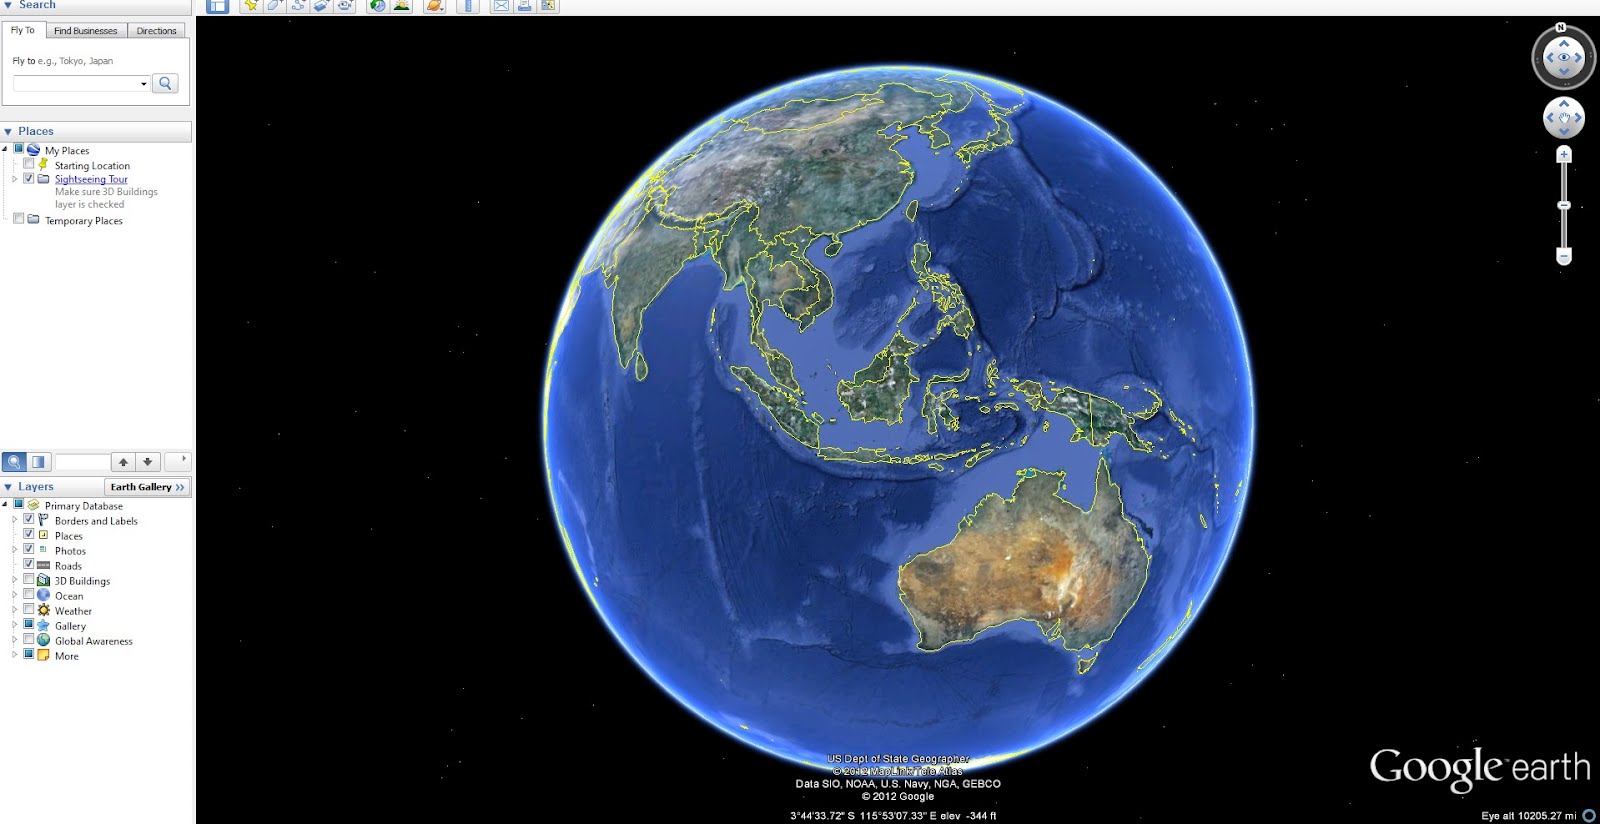The image size is (1600, 824).
Task: Click the planet switcher icon in toolbar
Action: click(434, 6)
